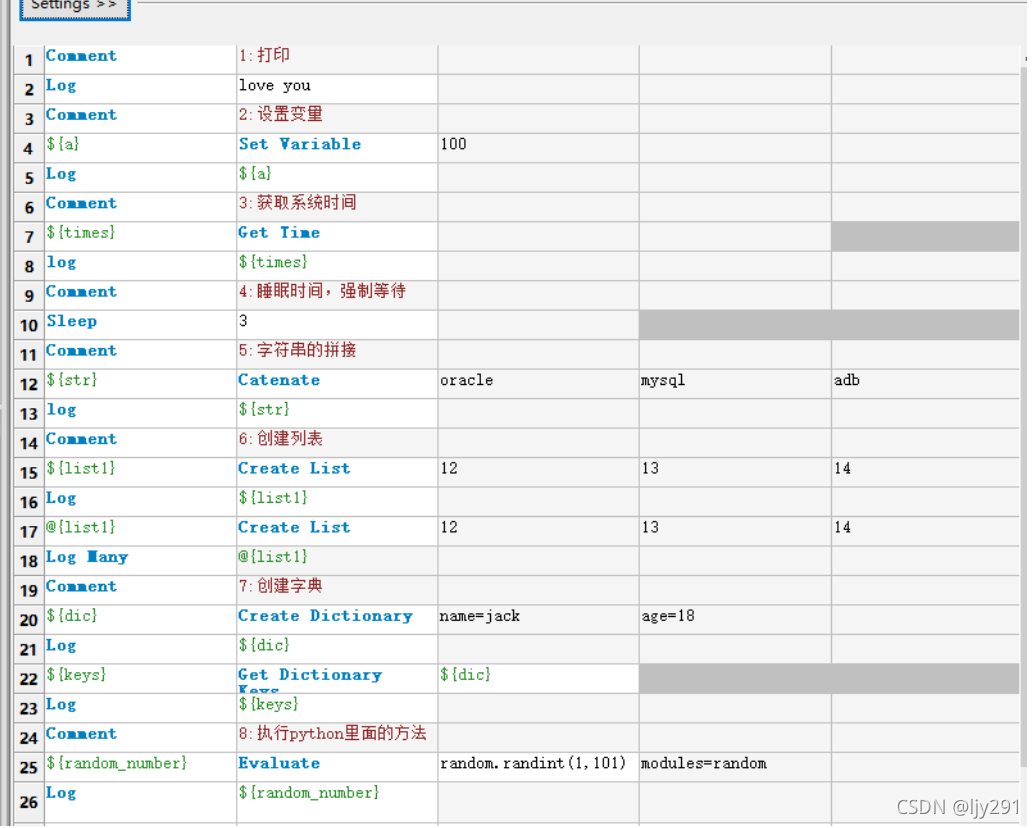This screenshot has width=1033, height=828.
Task: Select the @{list1} argument in row 18
Action: pos(337,561)
